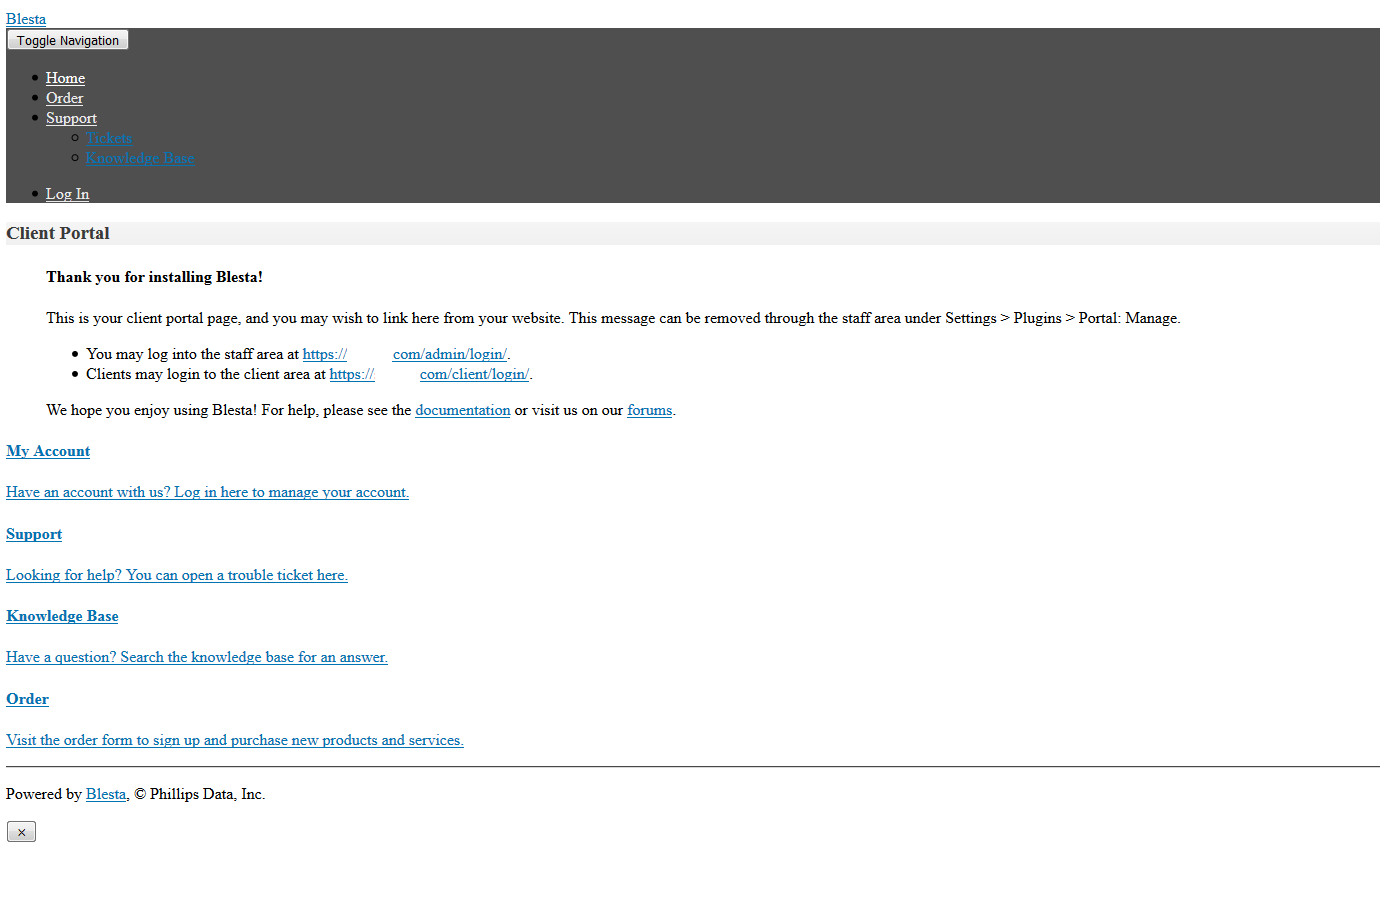Viewport: 1380px width, 912px height.
Task: Open the Home navigation item
Action: click(65, 78)
